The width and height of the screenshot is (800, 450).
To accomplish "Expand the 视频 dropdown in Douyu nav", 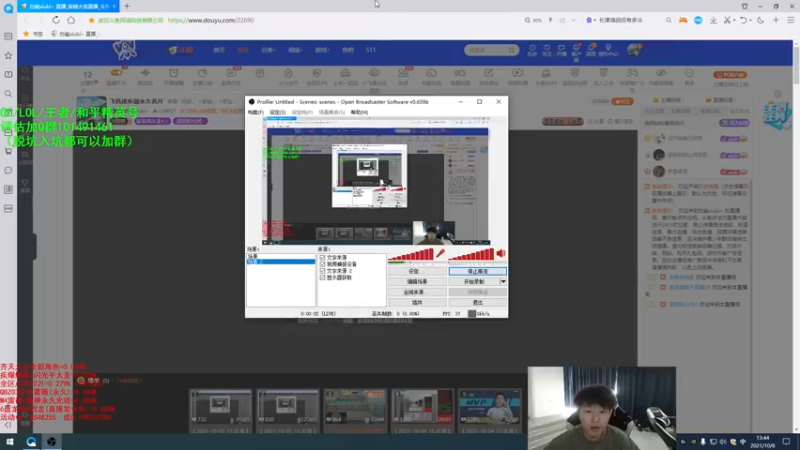I will pyautogui.click(x=295, y=50).
